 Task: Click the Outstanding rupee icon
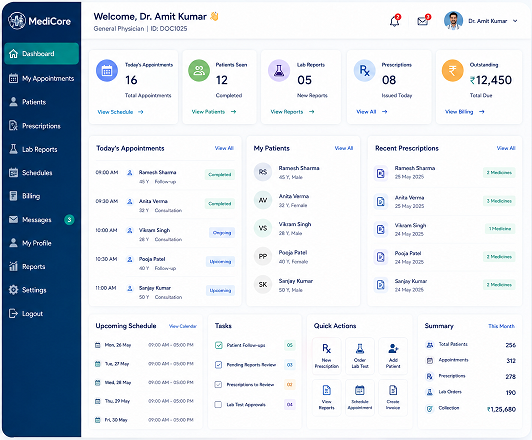click(453, 71)
